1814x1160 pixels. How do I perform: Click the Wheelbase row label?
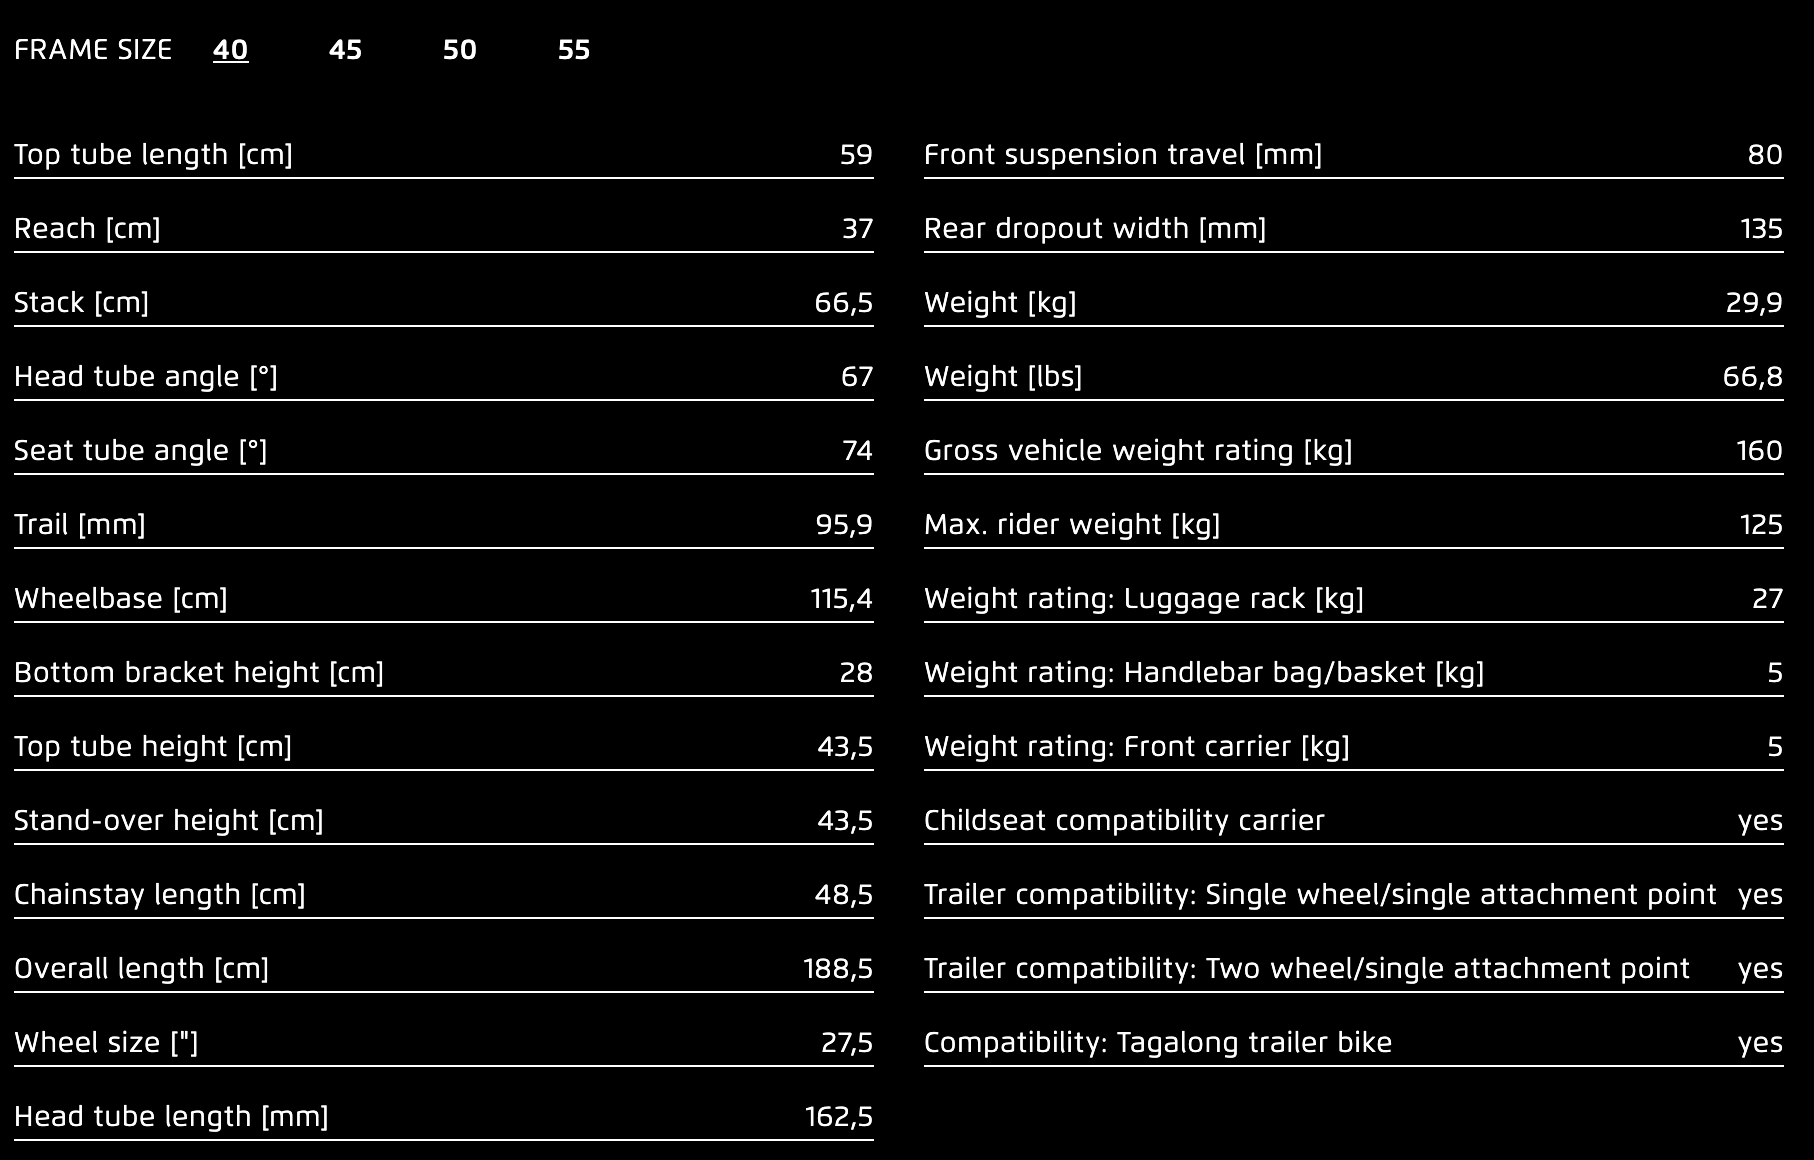[121, 599]
